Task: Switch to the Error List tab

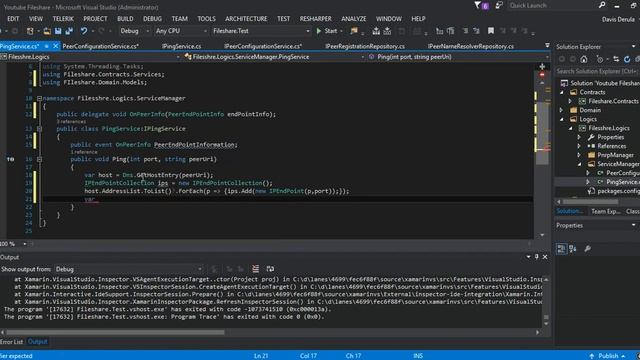Action: (12, 342)
